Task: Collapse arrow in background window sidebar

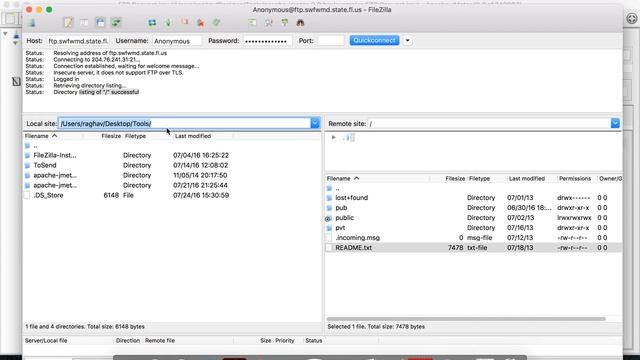Action: [x=5, y=33]
